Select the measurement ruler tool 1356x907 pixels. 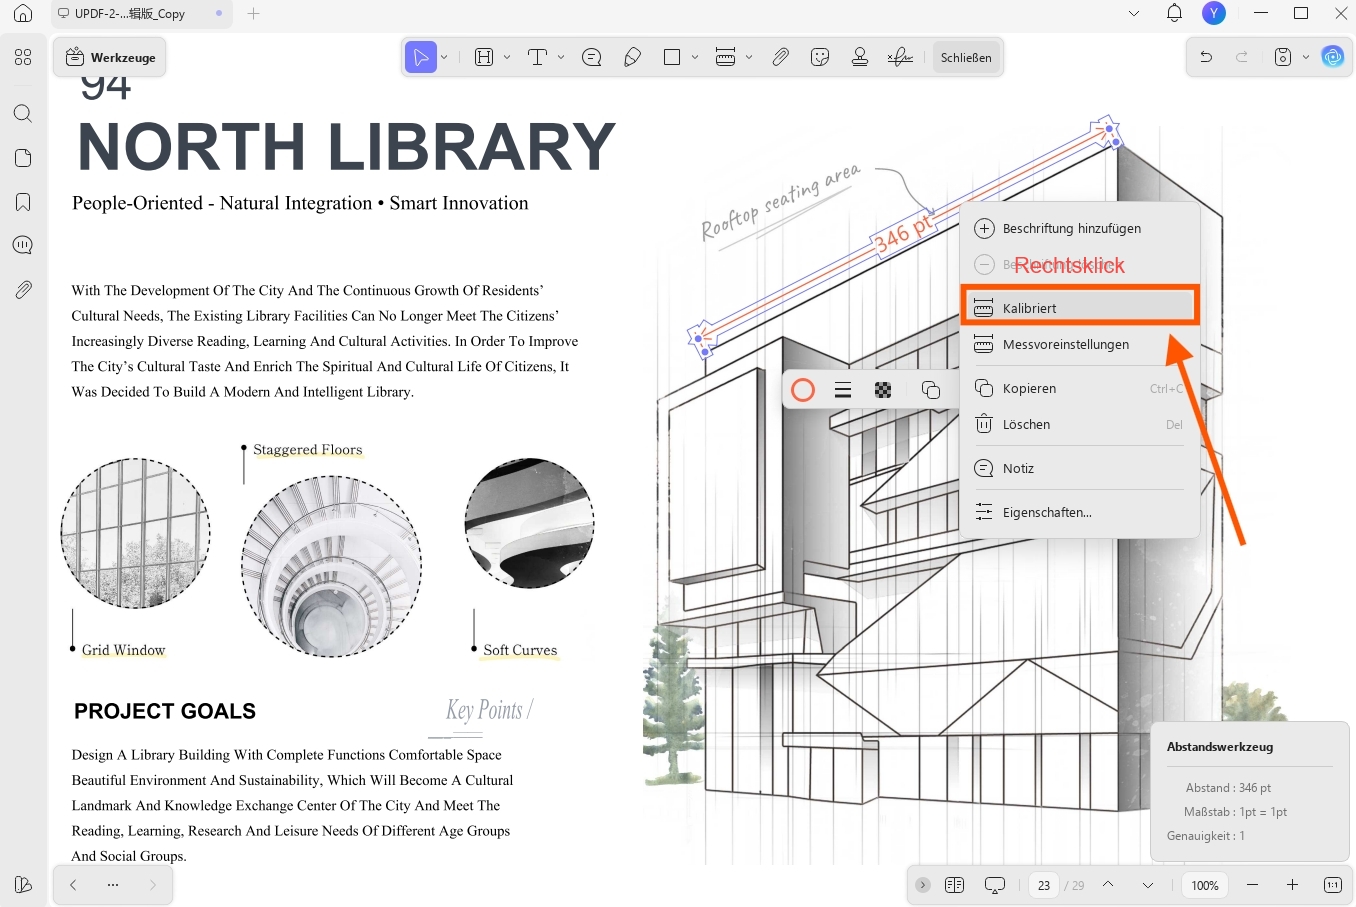pyautogui.click(x=726, y=57)
